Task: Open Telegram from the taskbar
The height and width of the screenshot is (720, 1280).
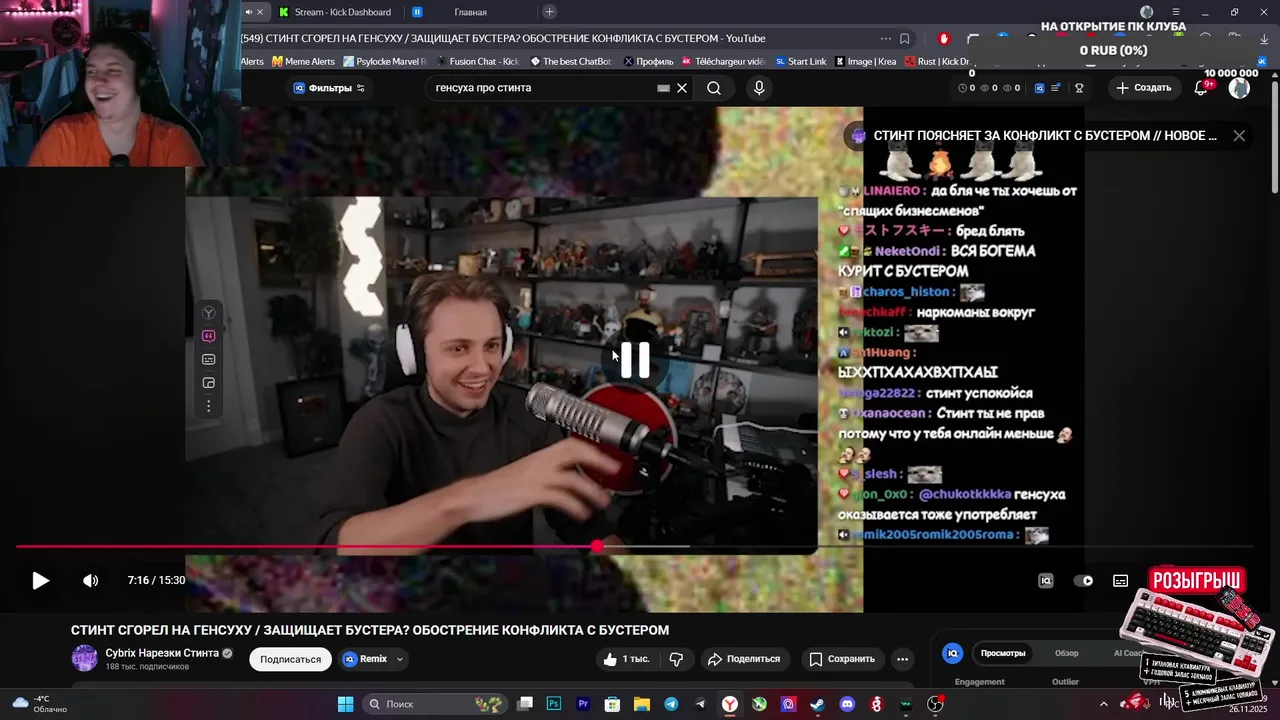Action: pos(671,704)
